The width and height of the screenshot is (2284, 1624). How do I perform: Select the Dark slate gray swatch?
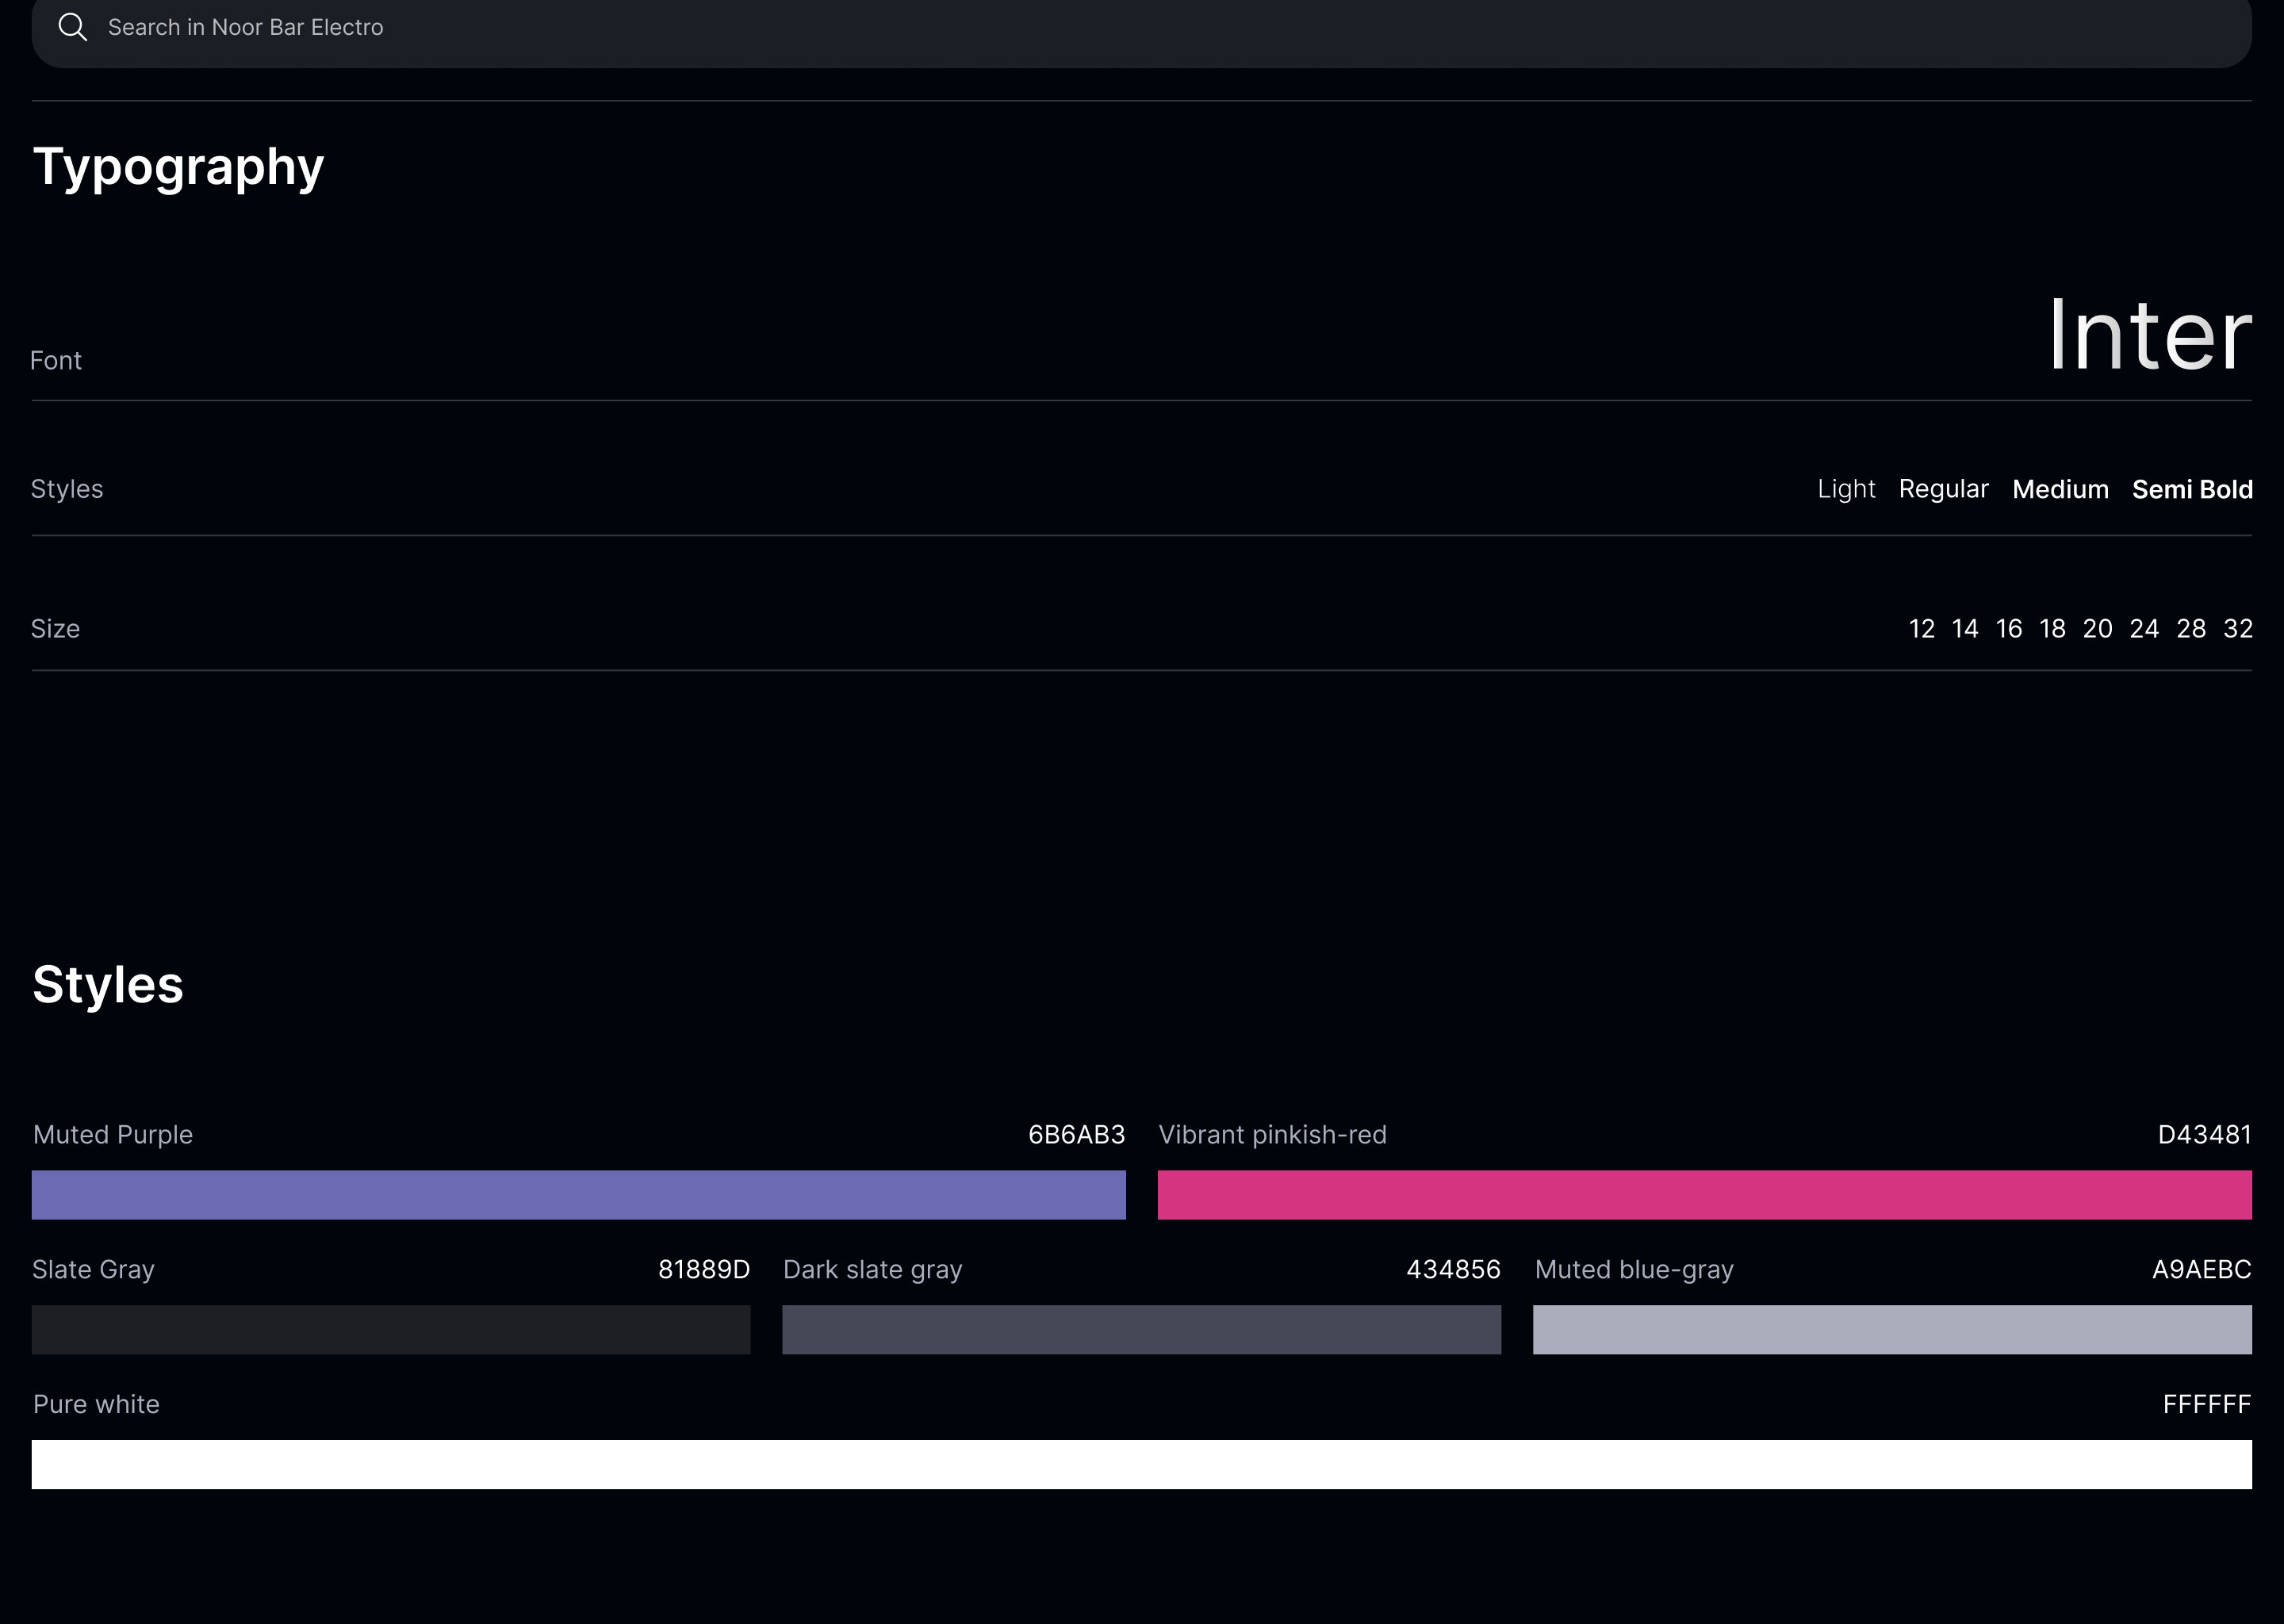[1141, 1330]
